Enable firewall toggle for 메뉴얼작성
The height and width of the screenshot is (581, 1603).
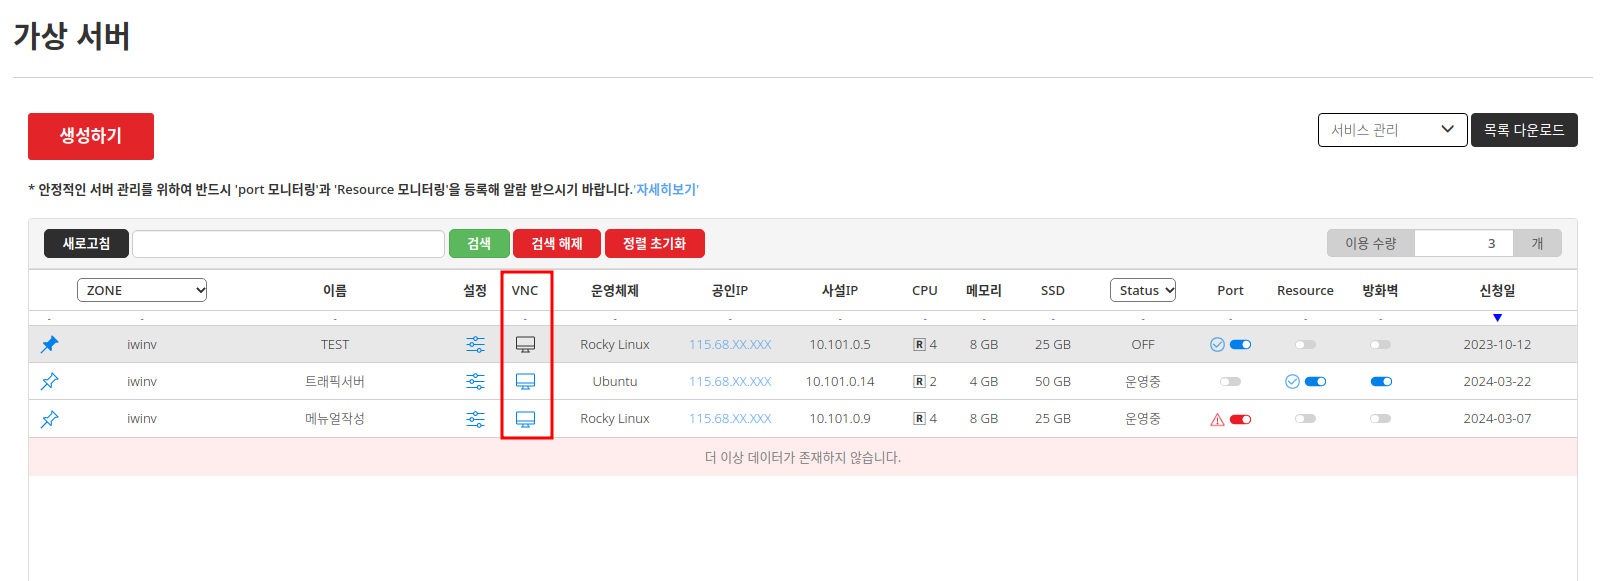click(1380, 418)
